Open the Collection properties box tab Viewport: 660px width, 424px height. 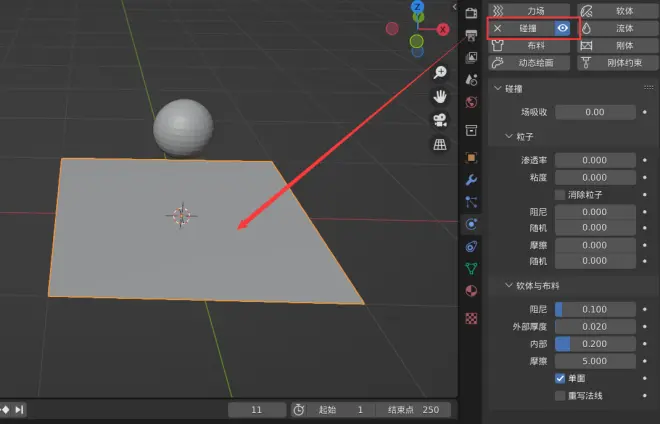(471, 130)
